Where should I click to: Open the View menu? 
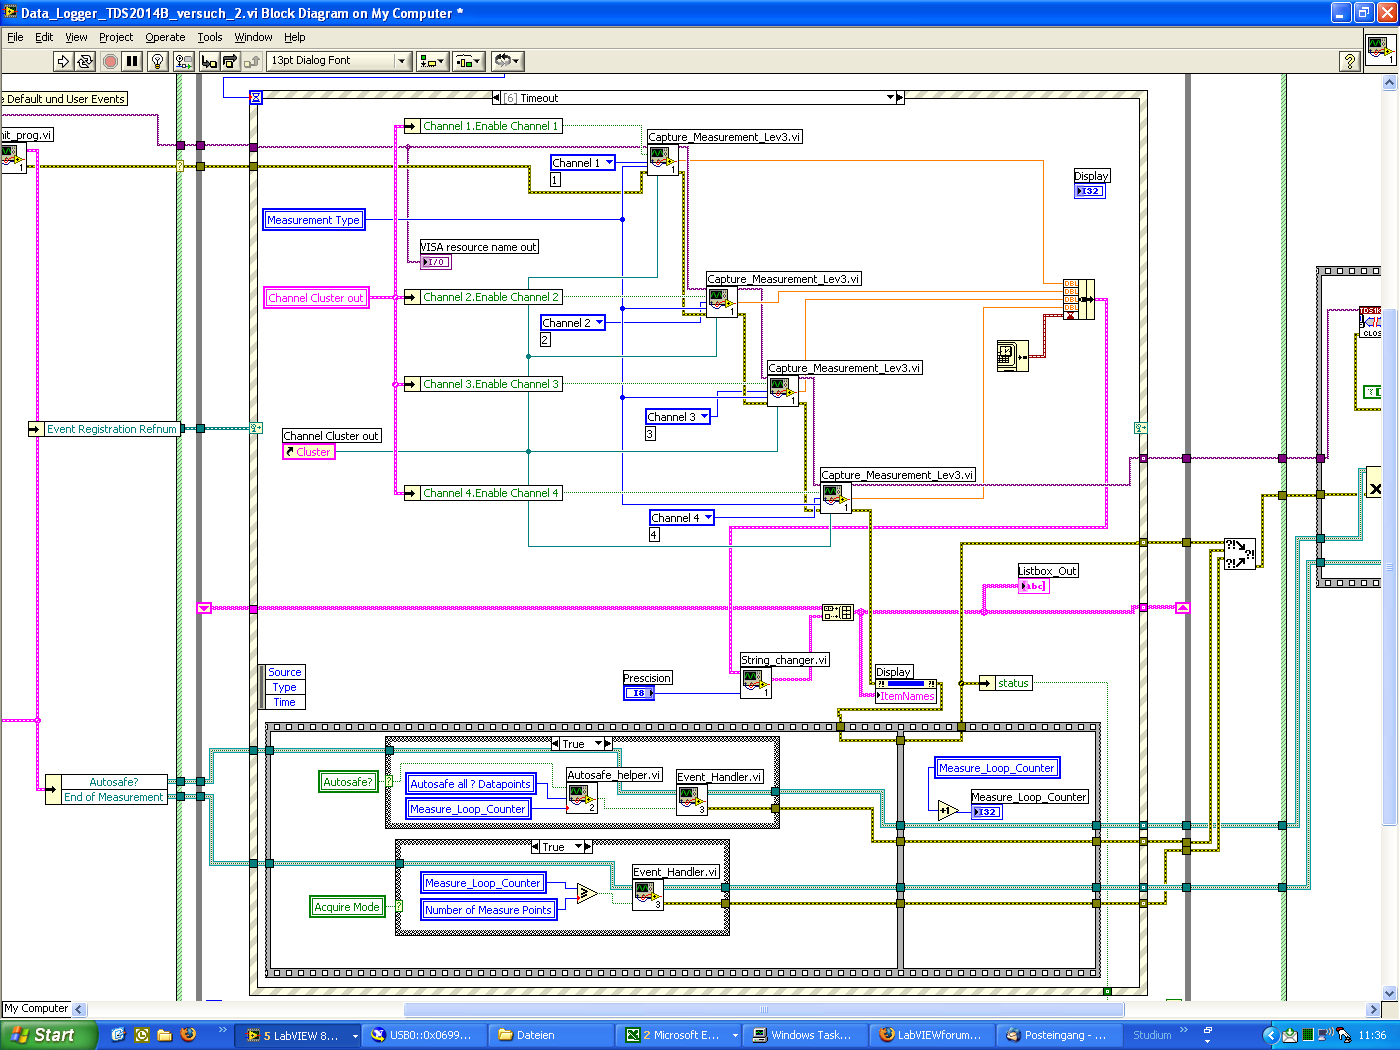[x=76, y=37]
